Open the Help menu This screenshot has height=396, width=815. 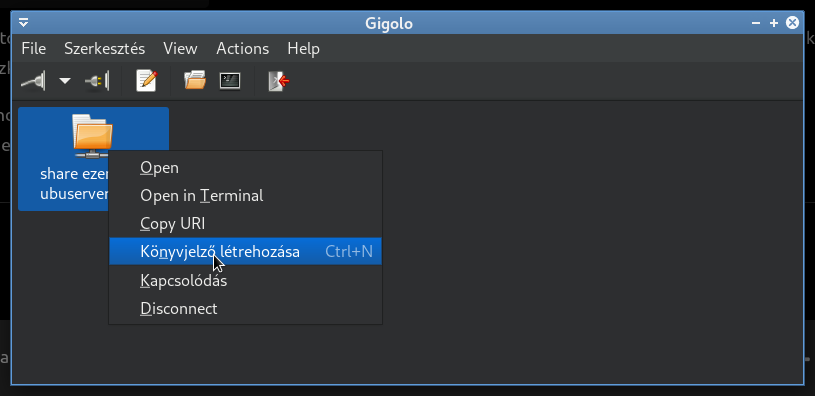pos(304,49)
